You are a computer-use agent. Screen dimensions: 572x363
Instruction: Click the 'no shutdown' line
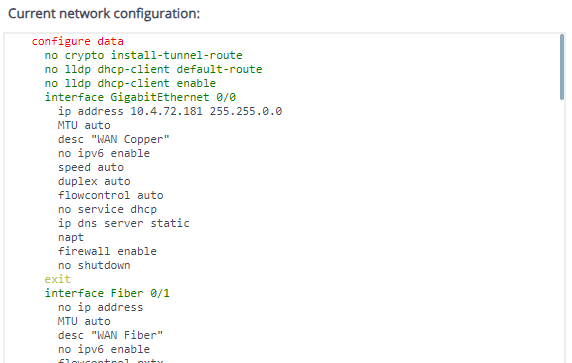94,265
